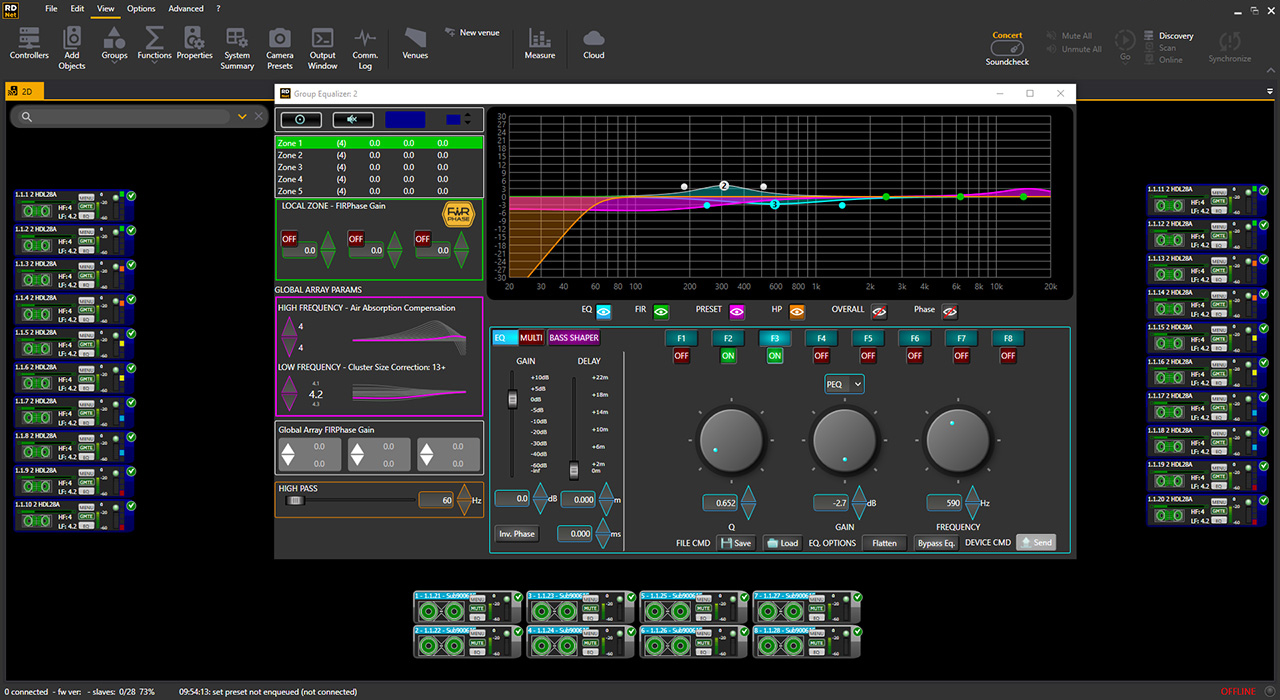Screen dimensions: 1280x700
Task: Open the System Summary tool
Action: click(237, 46)
